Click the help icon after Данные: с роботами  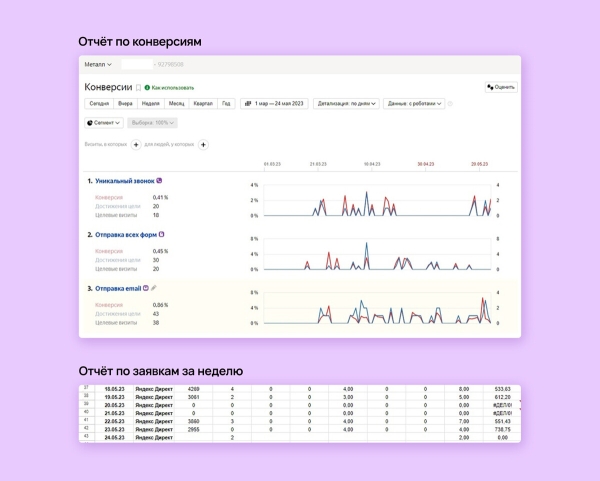pyautogui.click(x=450, y=103)
